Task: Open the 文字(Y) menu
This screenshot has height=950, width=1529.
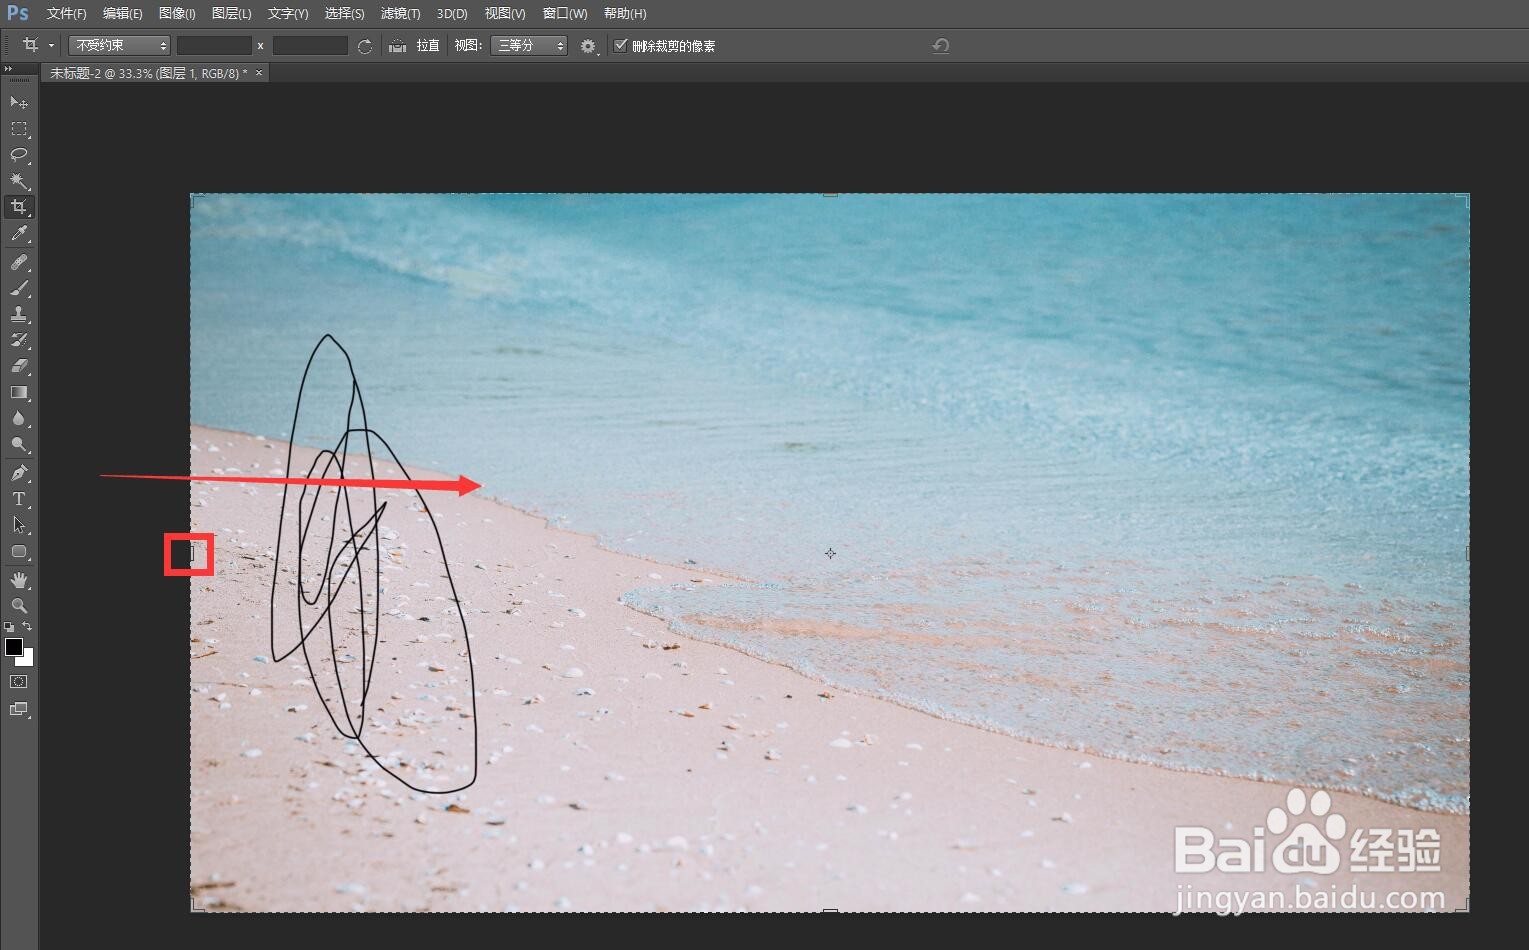Action: (288, 13)
